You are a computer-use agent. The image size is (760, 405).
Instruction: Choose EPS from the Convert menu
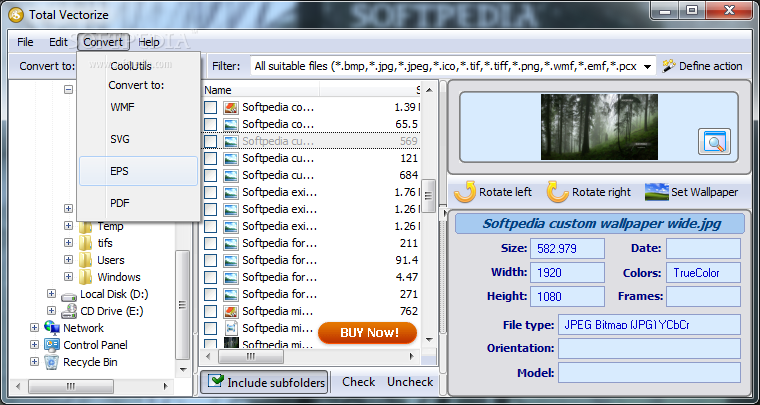point(139,171)
